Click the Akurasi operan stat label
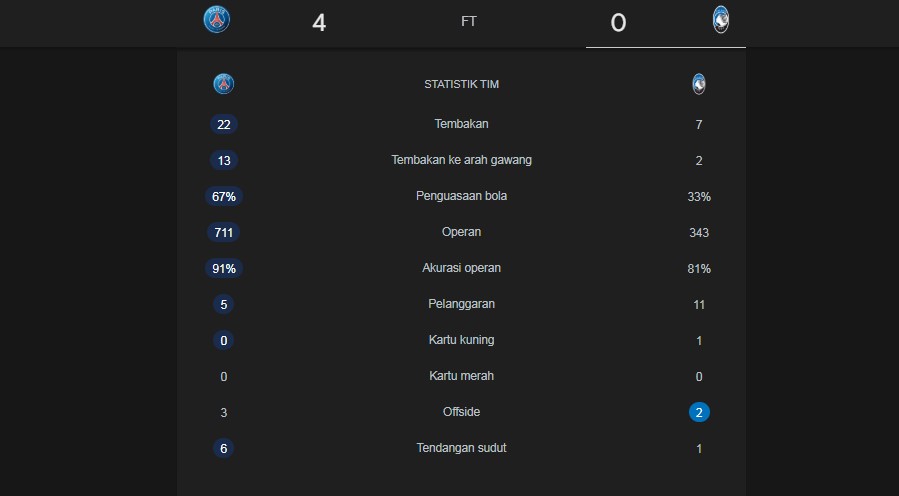Screen dimensions: 899x496 point(462,268)
